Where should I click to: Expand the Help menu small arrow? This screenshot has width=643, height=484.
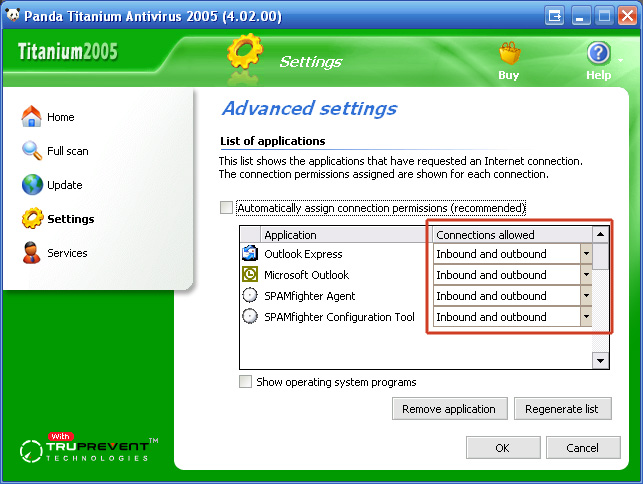[620, 60]
